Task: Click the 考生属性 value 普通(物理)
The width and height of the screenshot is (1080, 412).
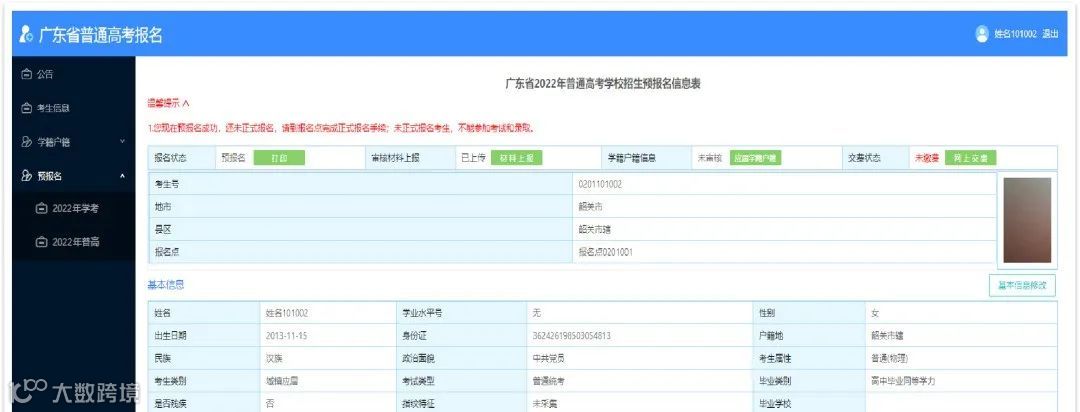Action: tap(889, 358)
